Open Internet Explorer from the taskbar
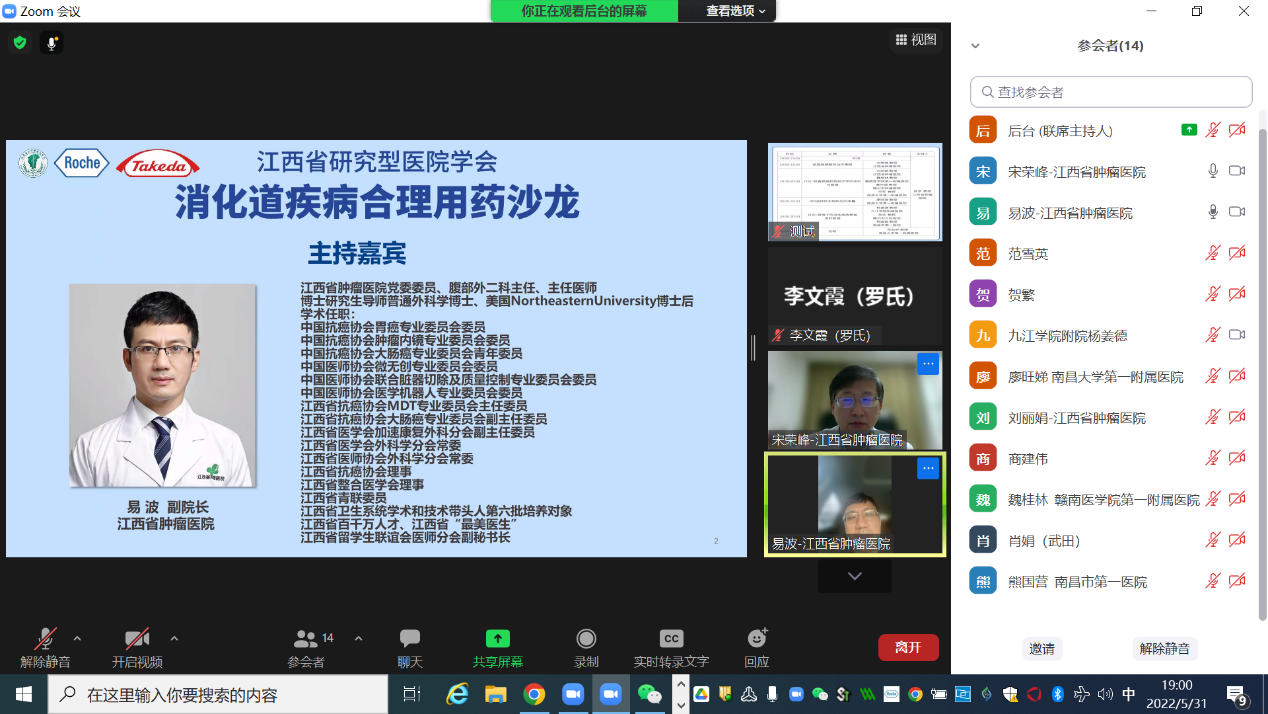The image size is (1268, 714). [x=457, y=694]
